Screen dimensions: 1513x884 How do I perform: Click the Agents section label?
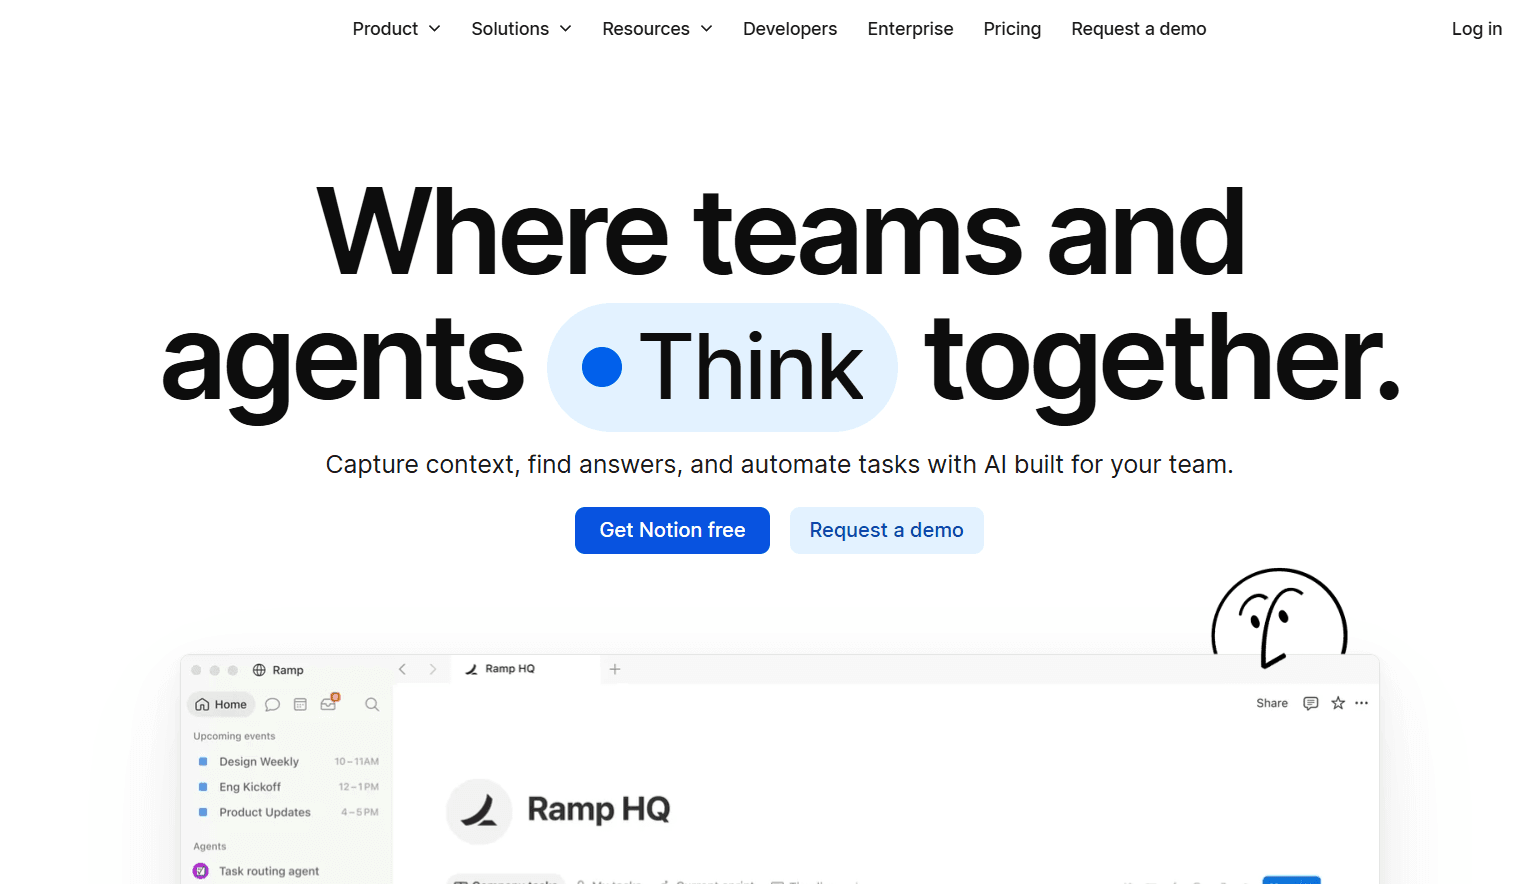click(x=210, y=846)
